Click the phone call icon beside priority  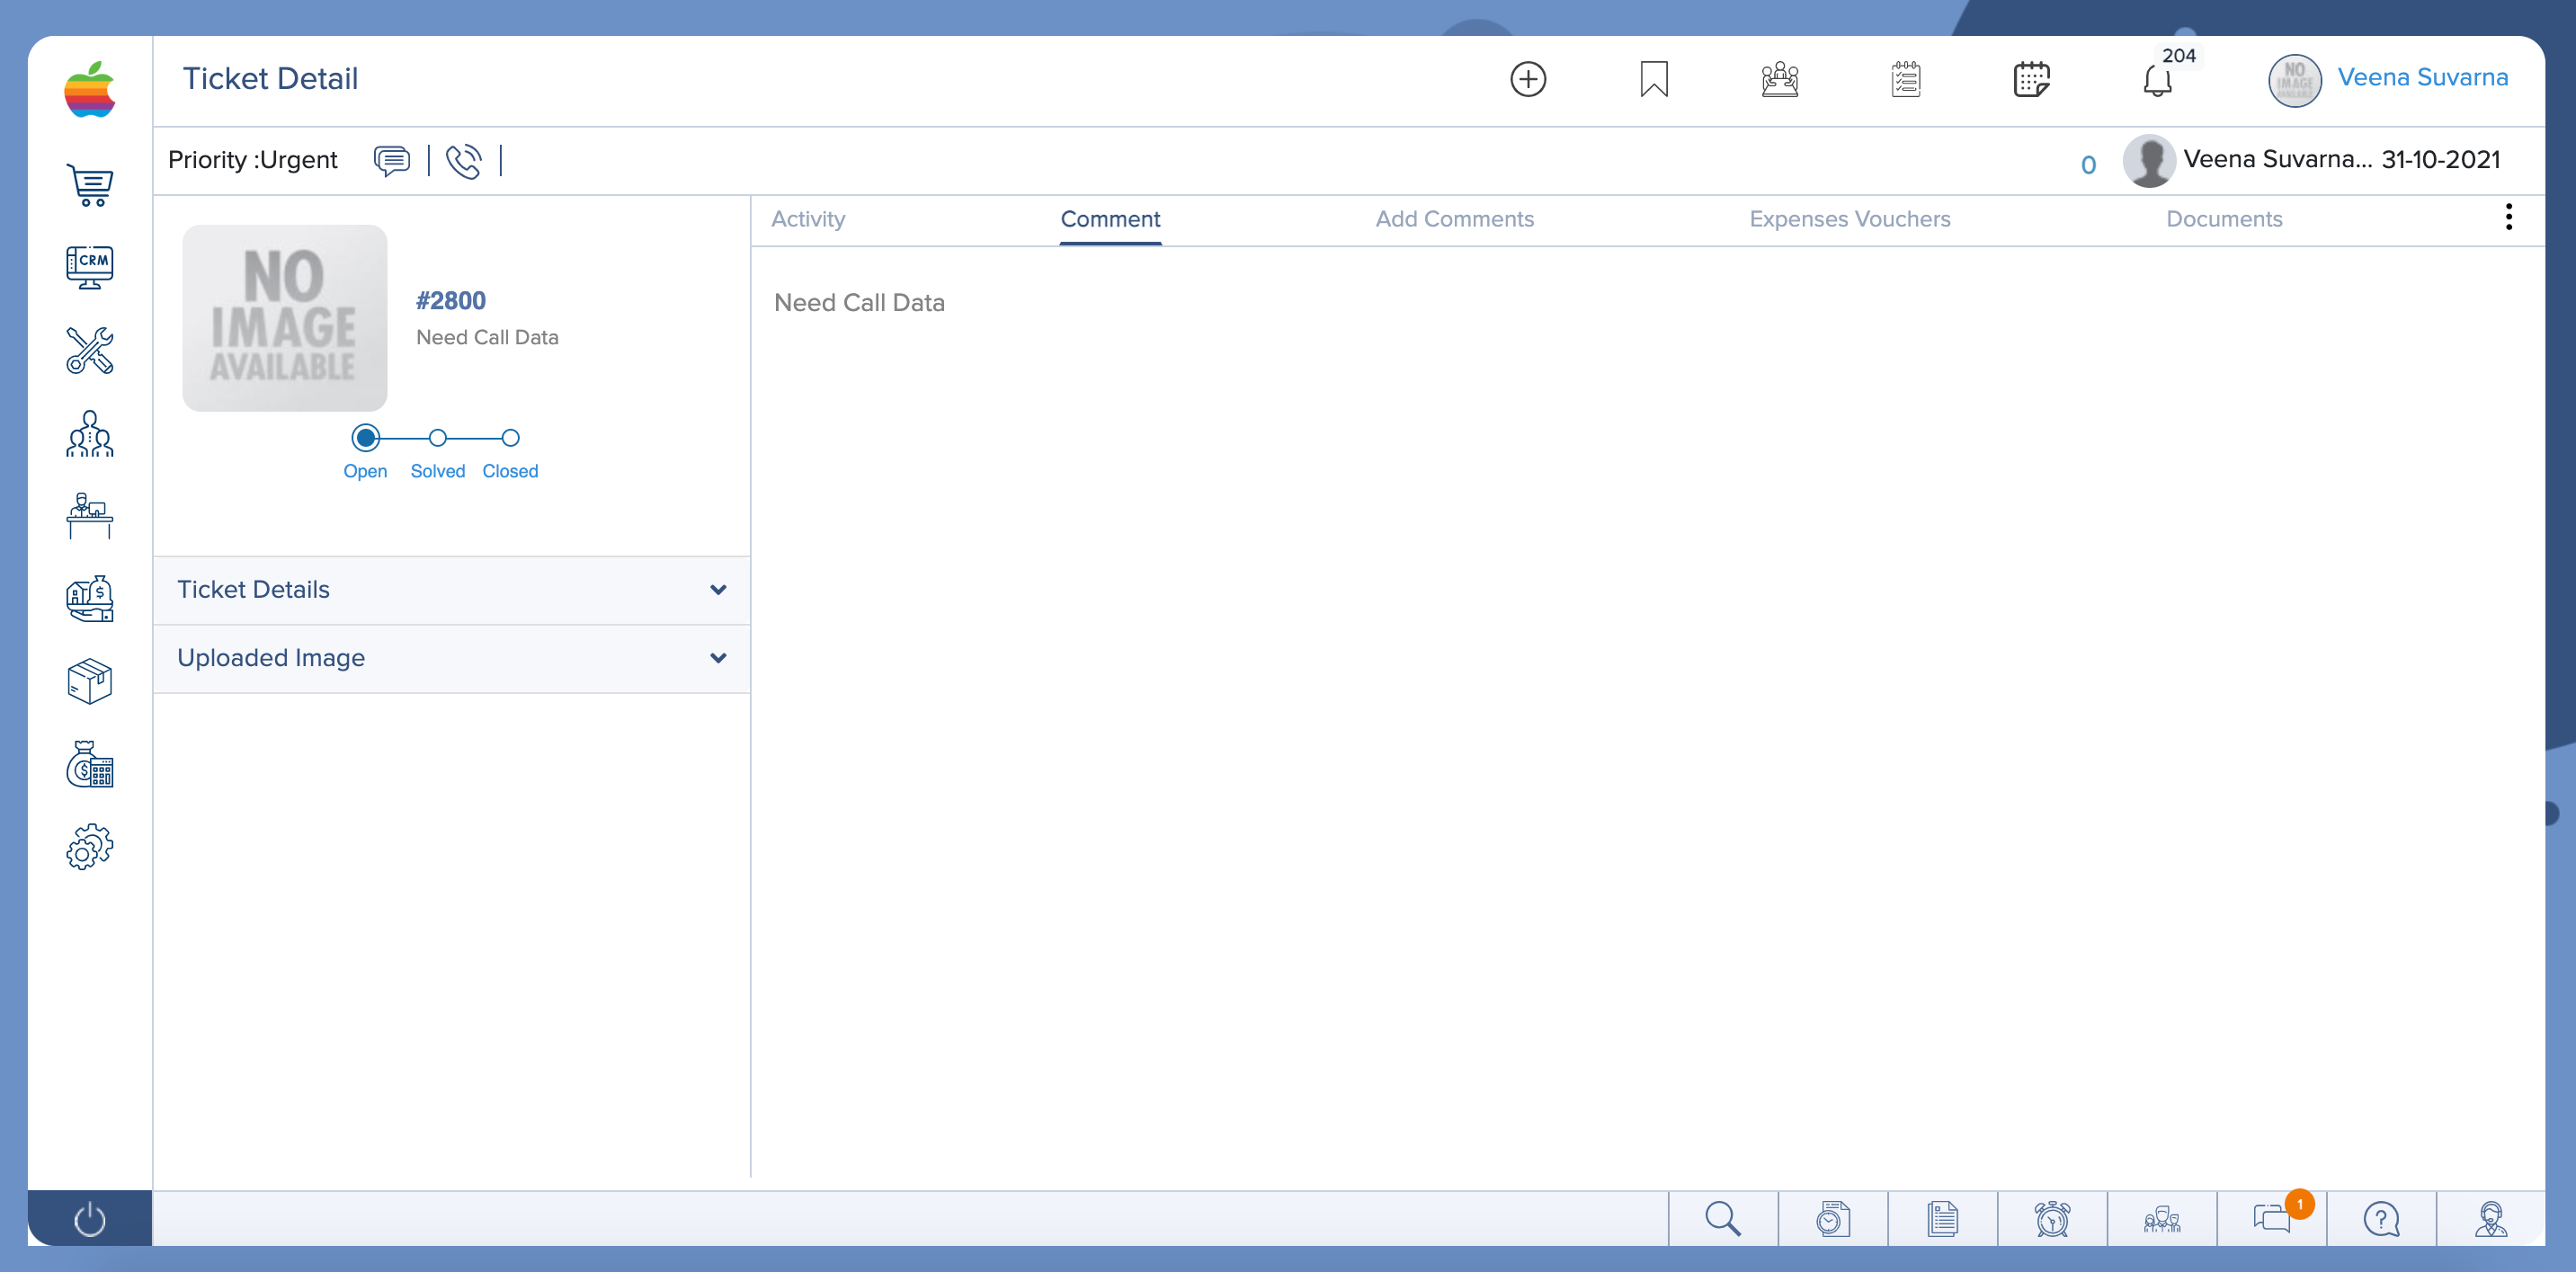coord(463,161)
